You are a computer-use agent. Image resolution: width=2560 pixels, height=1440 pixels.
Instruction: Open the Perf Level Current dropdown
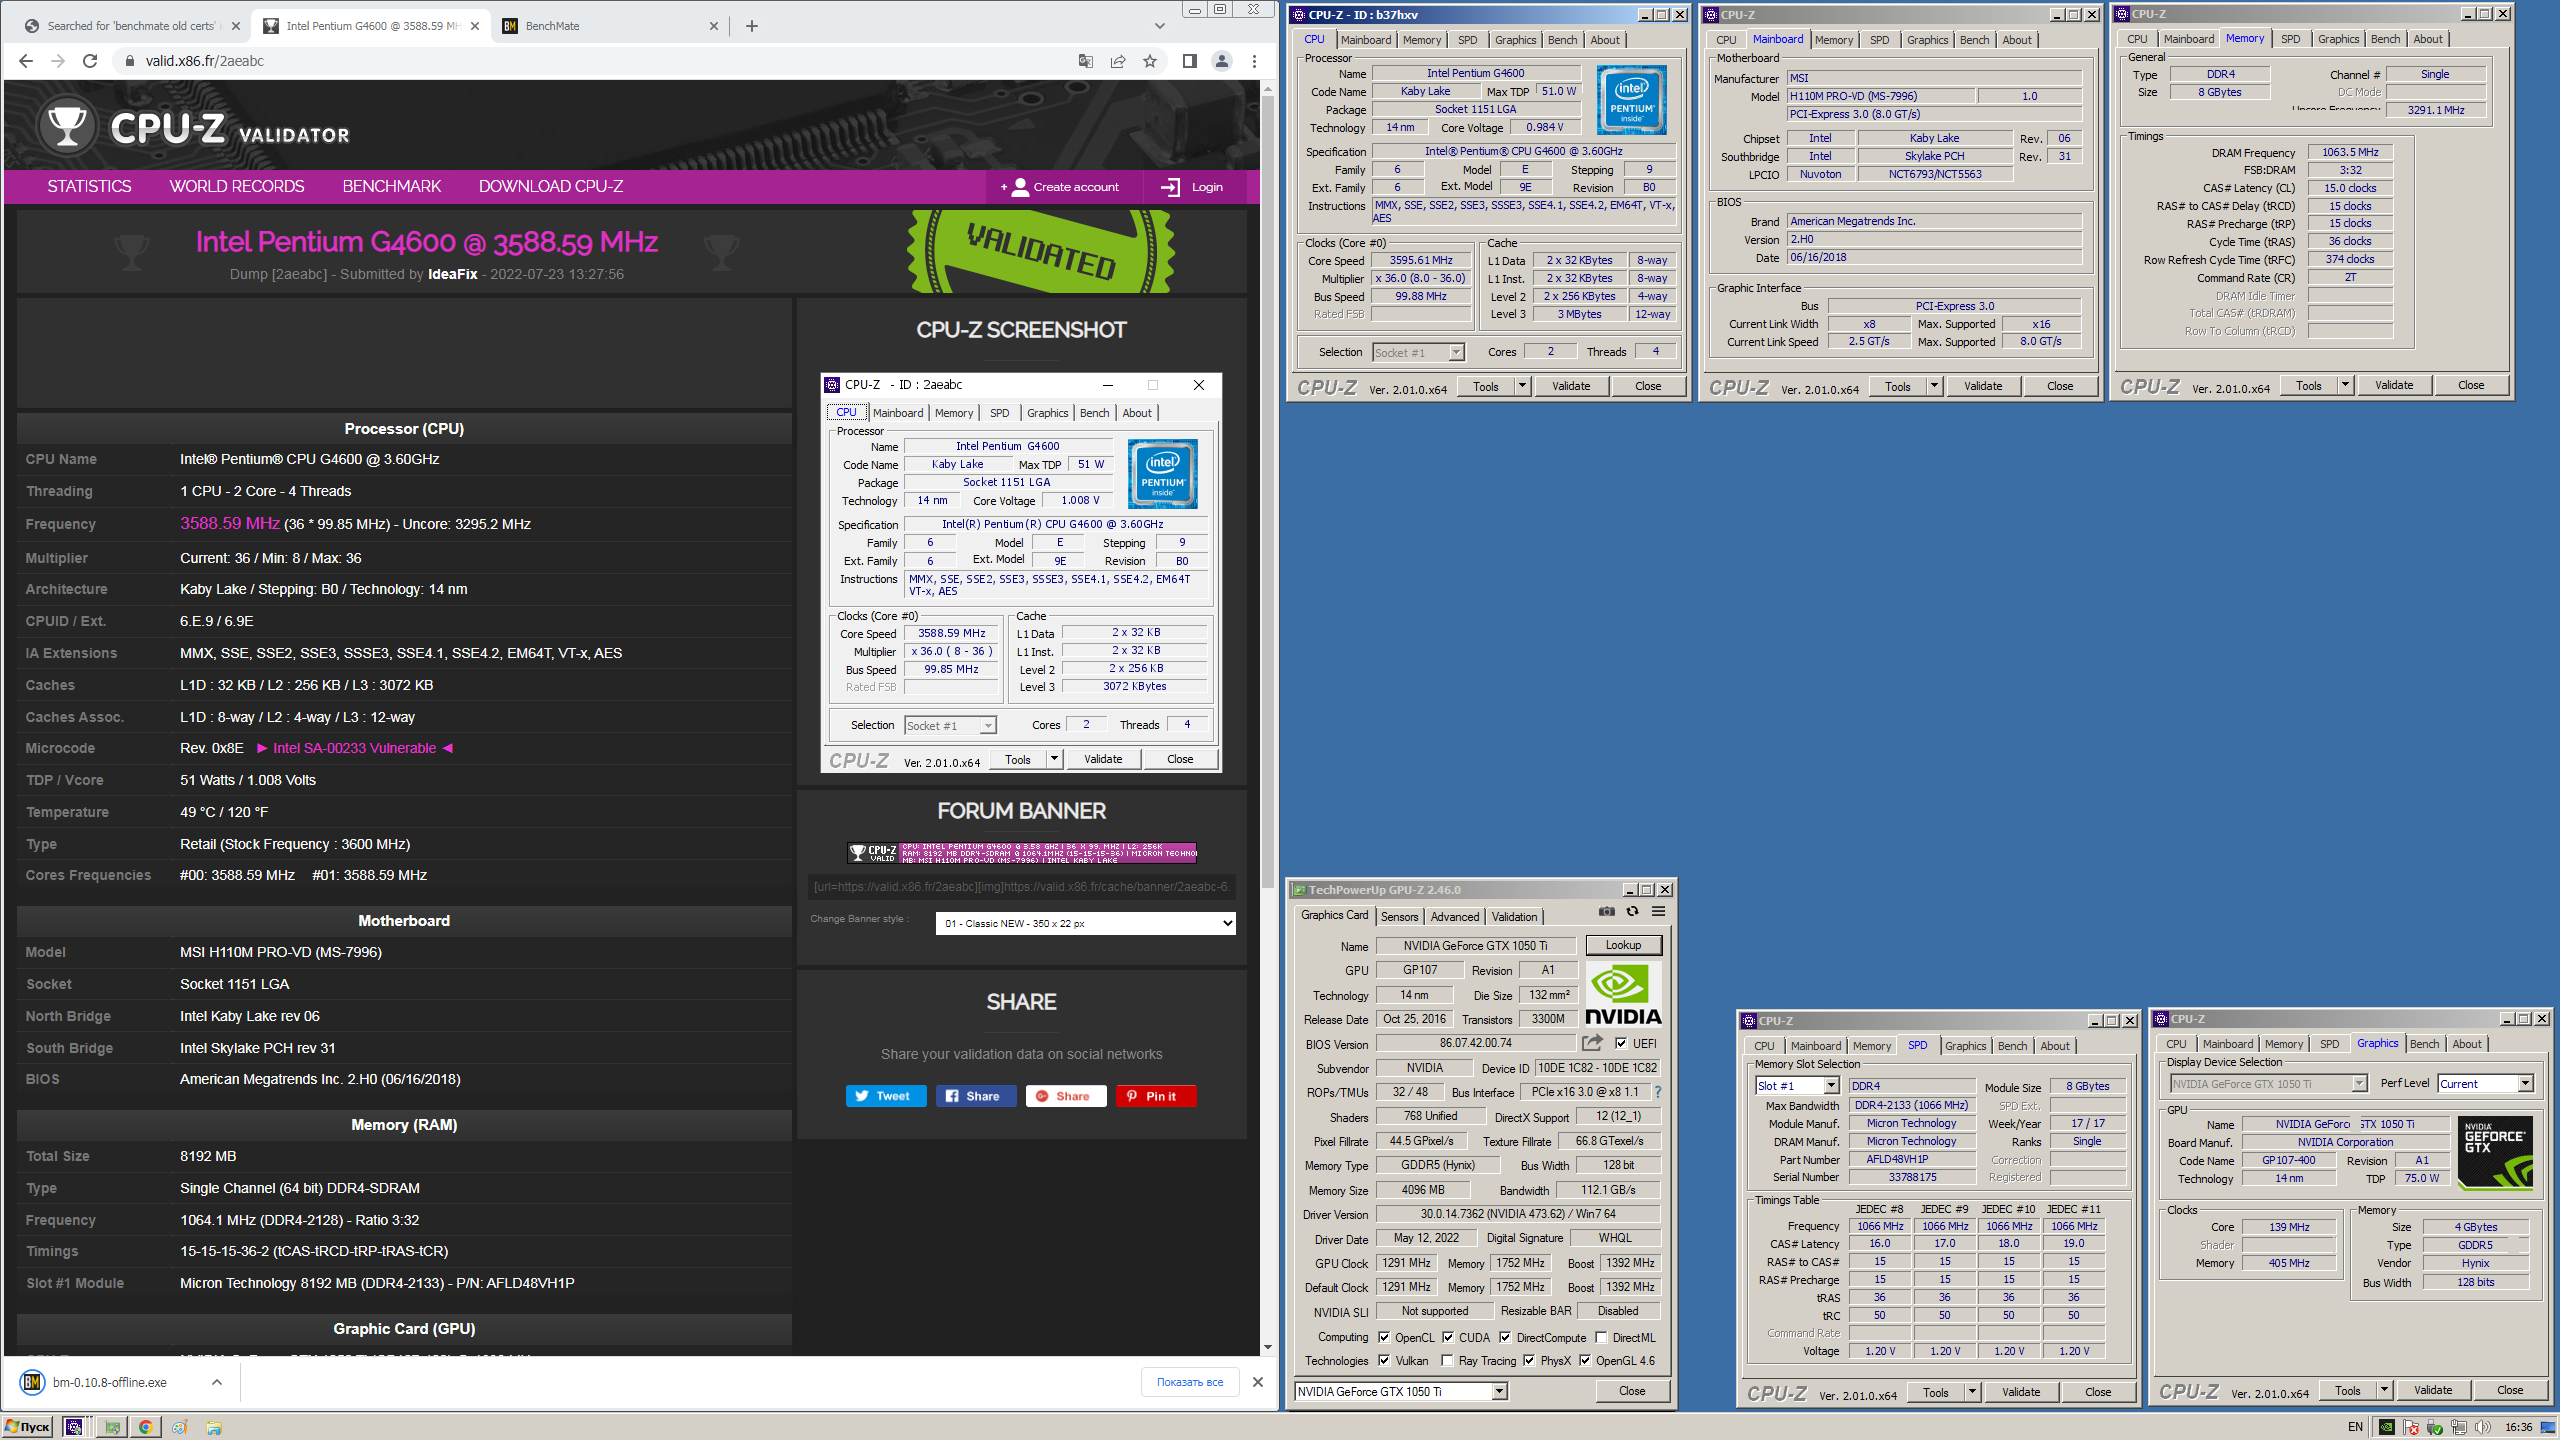point(2484,1084)
